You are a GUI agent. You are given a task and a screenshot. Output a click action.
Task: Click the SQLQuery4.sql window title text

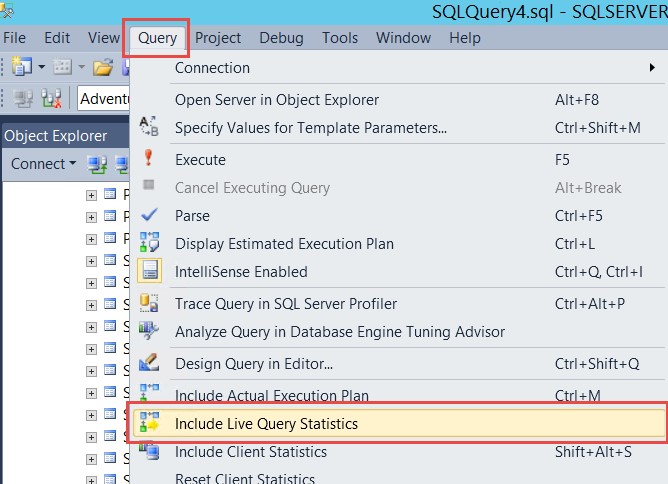point(492,12)
